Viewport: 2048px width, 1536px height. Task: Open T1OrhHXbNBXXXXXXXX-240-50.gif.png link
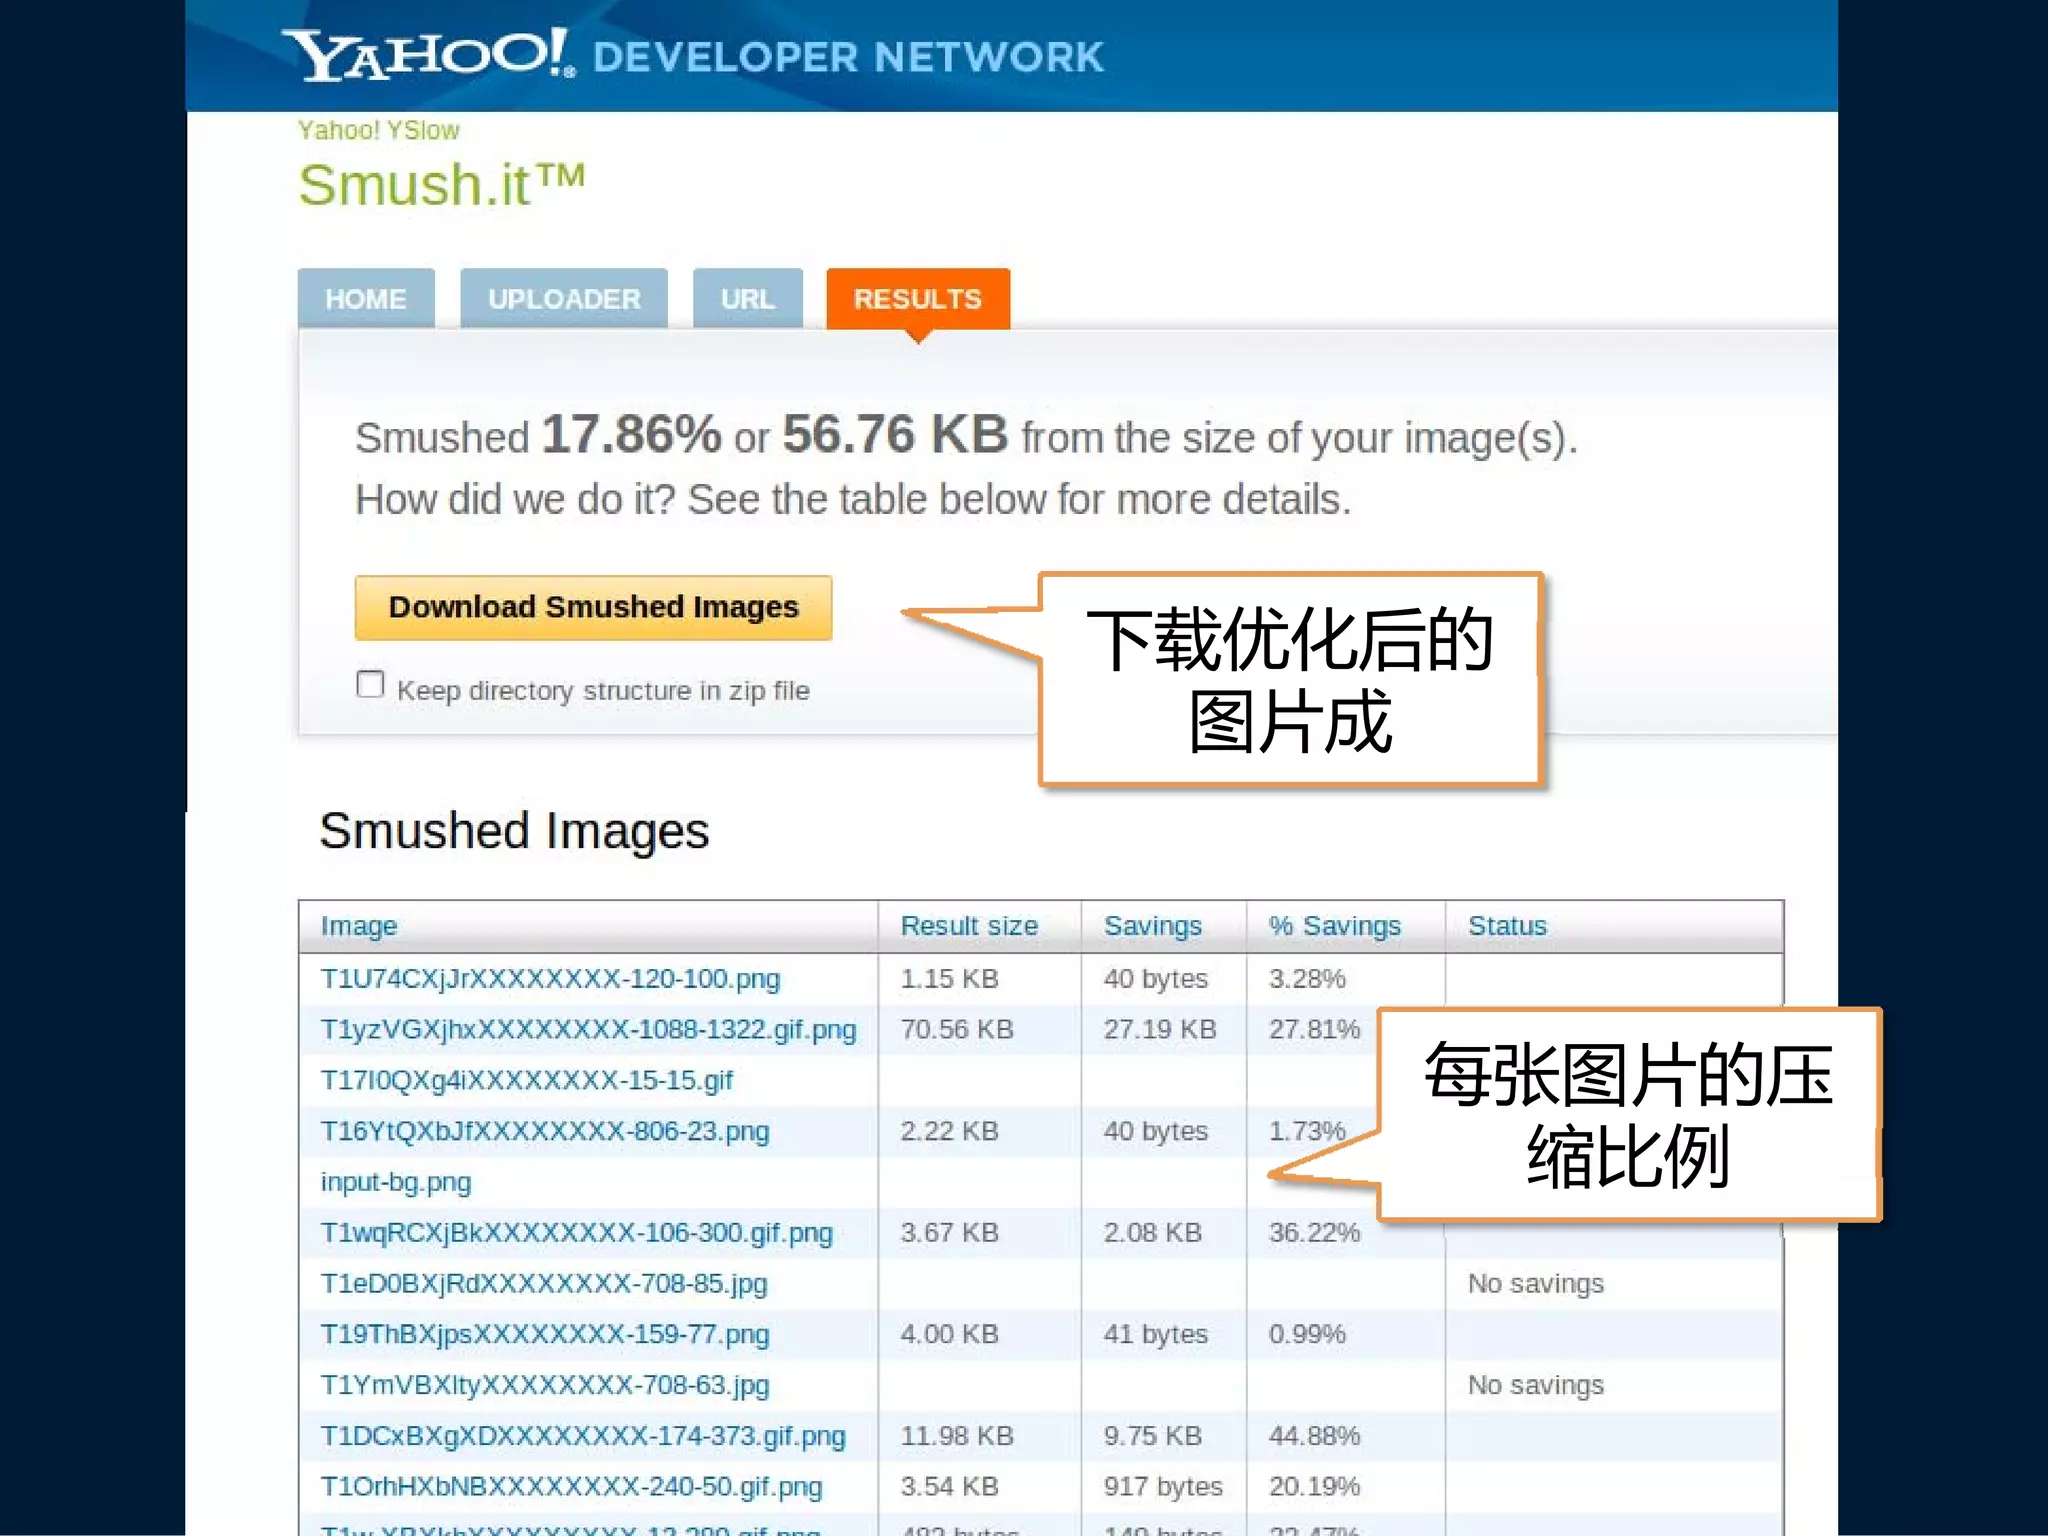click(x=571, y=1487)
